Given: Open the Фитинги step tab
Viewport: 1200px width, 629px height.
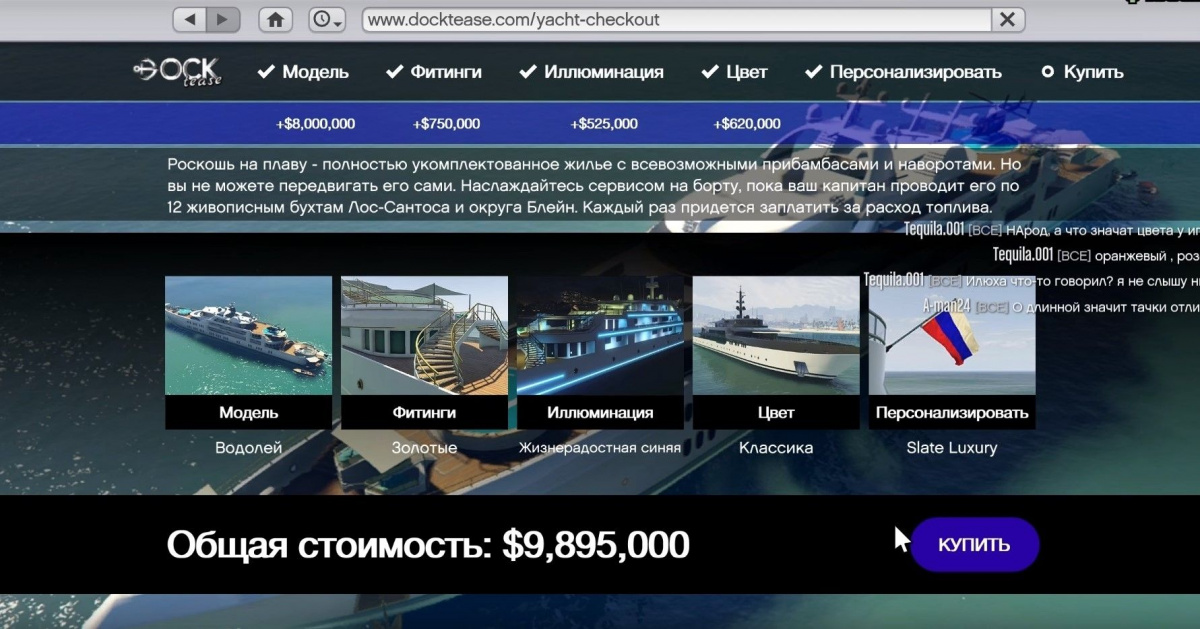Looking at the screenshot, I should [433, 72].
